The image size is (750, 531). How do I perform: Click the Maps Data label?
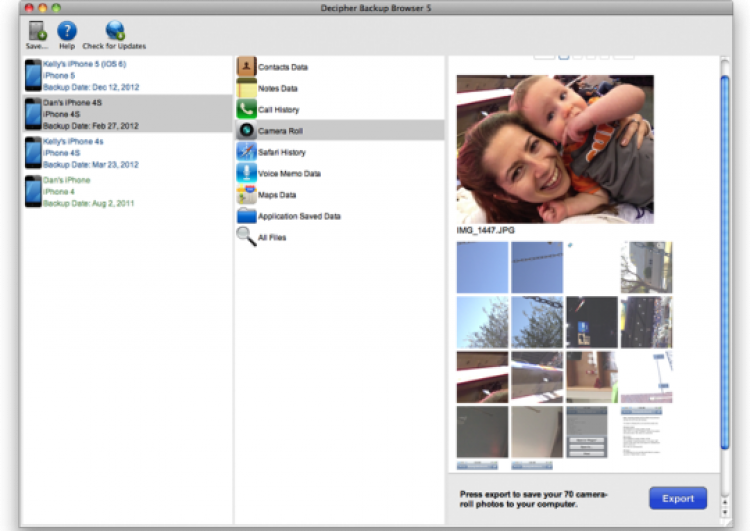click(277, 195)
